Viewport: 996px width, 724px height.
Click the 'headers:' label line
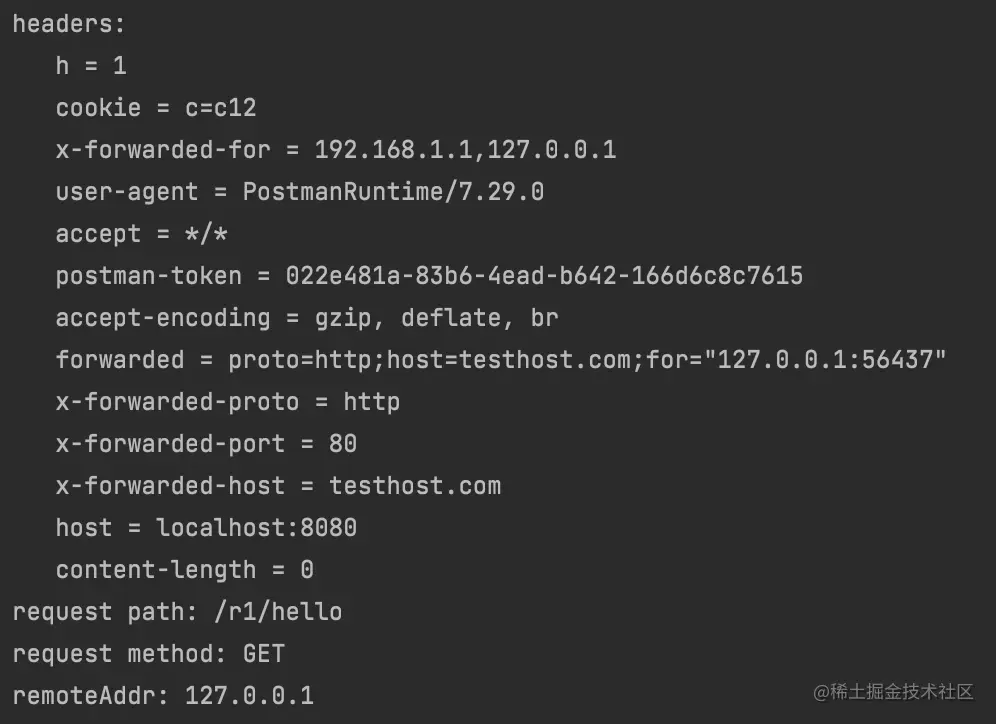click(x=69, y=24)
